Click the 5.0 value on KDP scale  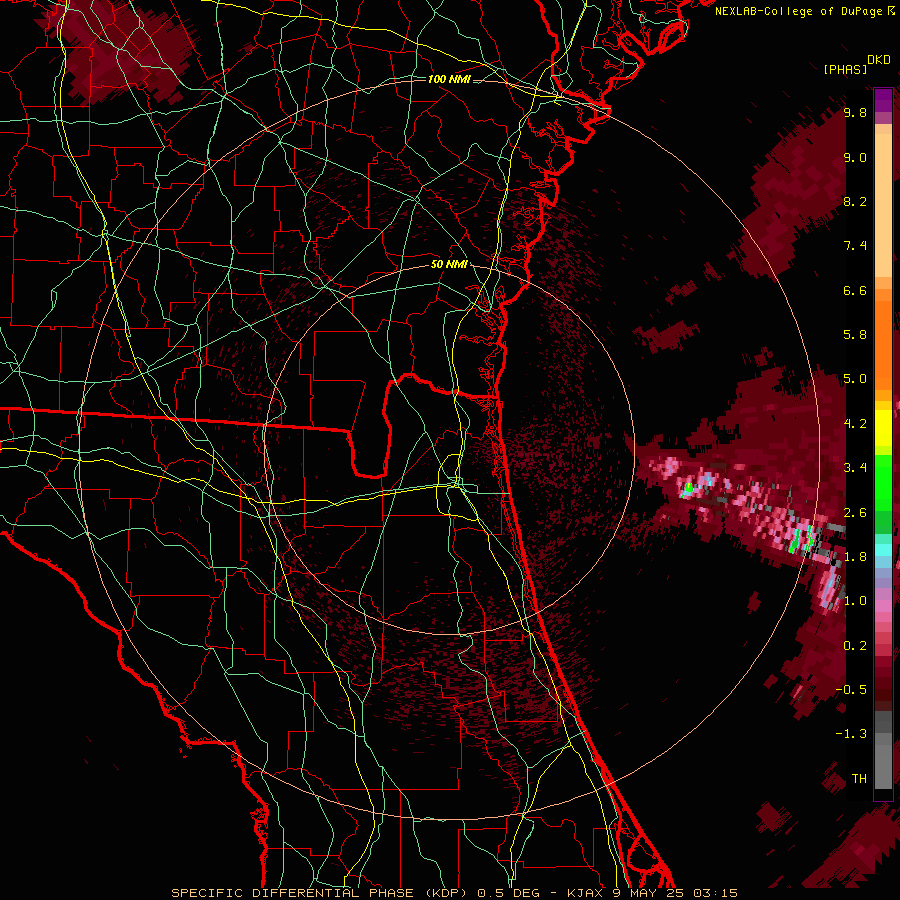point(855,379)
